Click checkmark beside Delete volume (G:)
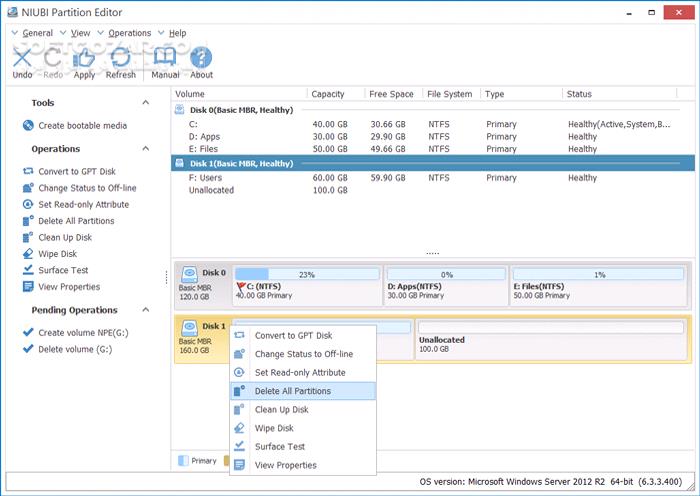This screenshot has width=700, height=496. [x=28, y=349]
